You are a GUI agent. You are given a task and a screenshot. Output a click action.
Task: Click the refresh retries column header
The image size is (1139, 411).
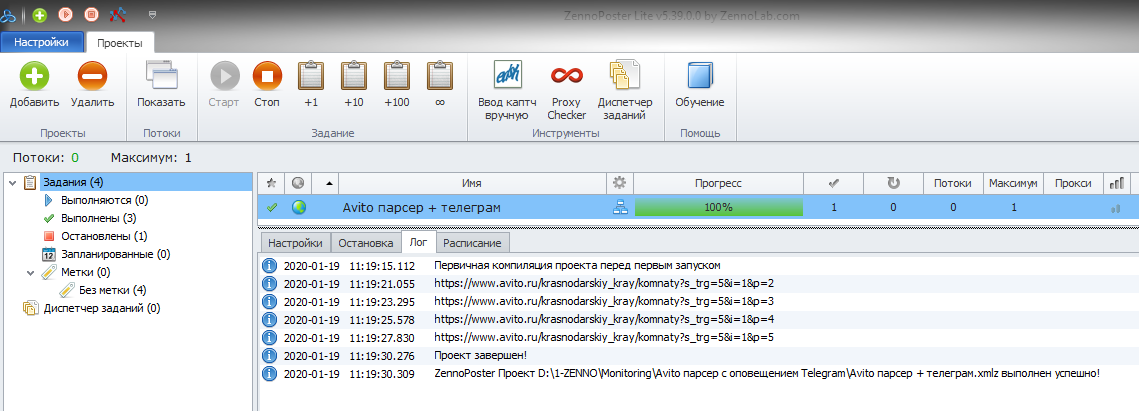pos(893,184)
